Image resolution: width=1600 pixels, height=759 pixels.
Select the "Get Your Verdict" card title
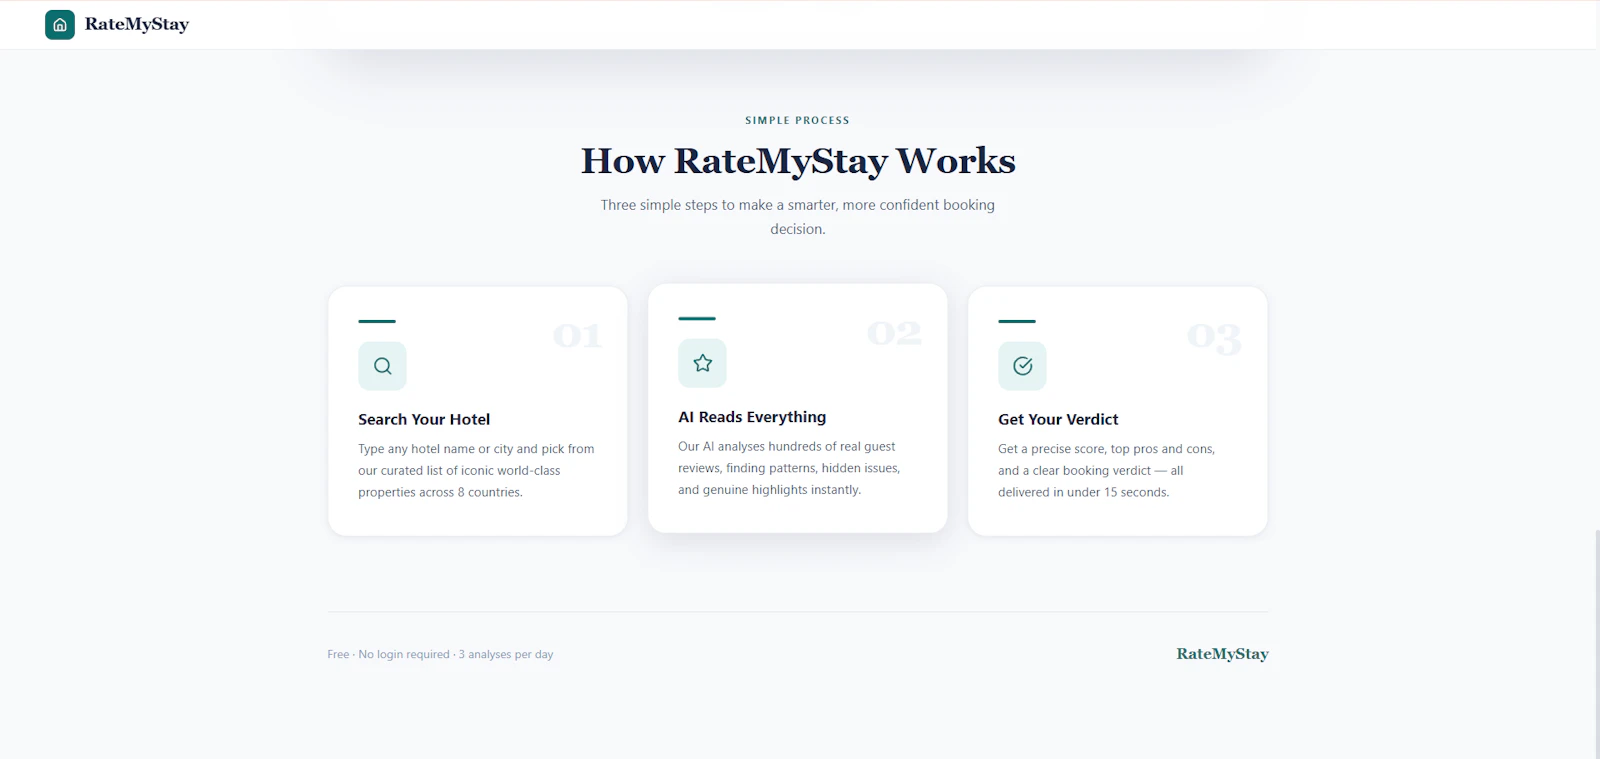point(1058,420)
